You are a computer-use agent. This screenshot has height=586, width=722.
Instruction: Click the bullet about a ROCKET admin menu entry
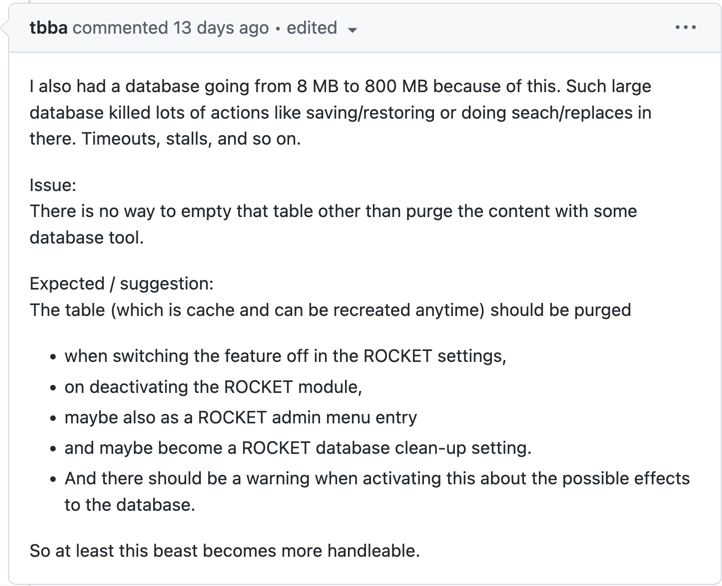pos(240,417)
